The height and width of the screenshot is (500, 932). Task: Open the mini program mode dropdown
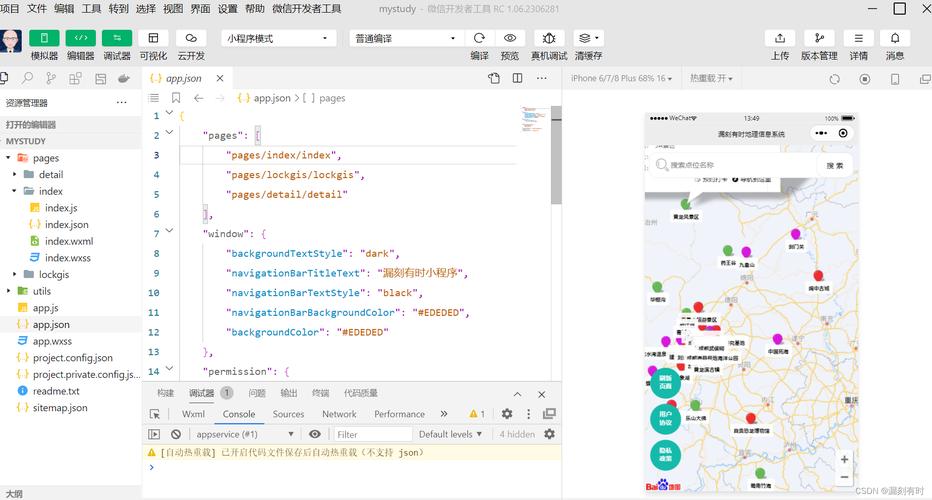[x=278, y=38]
